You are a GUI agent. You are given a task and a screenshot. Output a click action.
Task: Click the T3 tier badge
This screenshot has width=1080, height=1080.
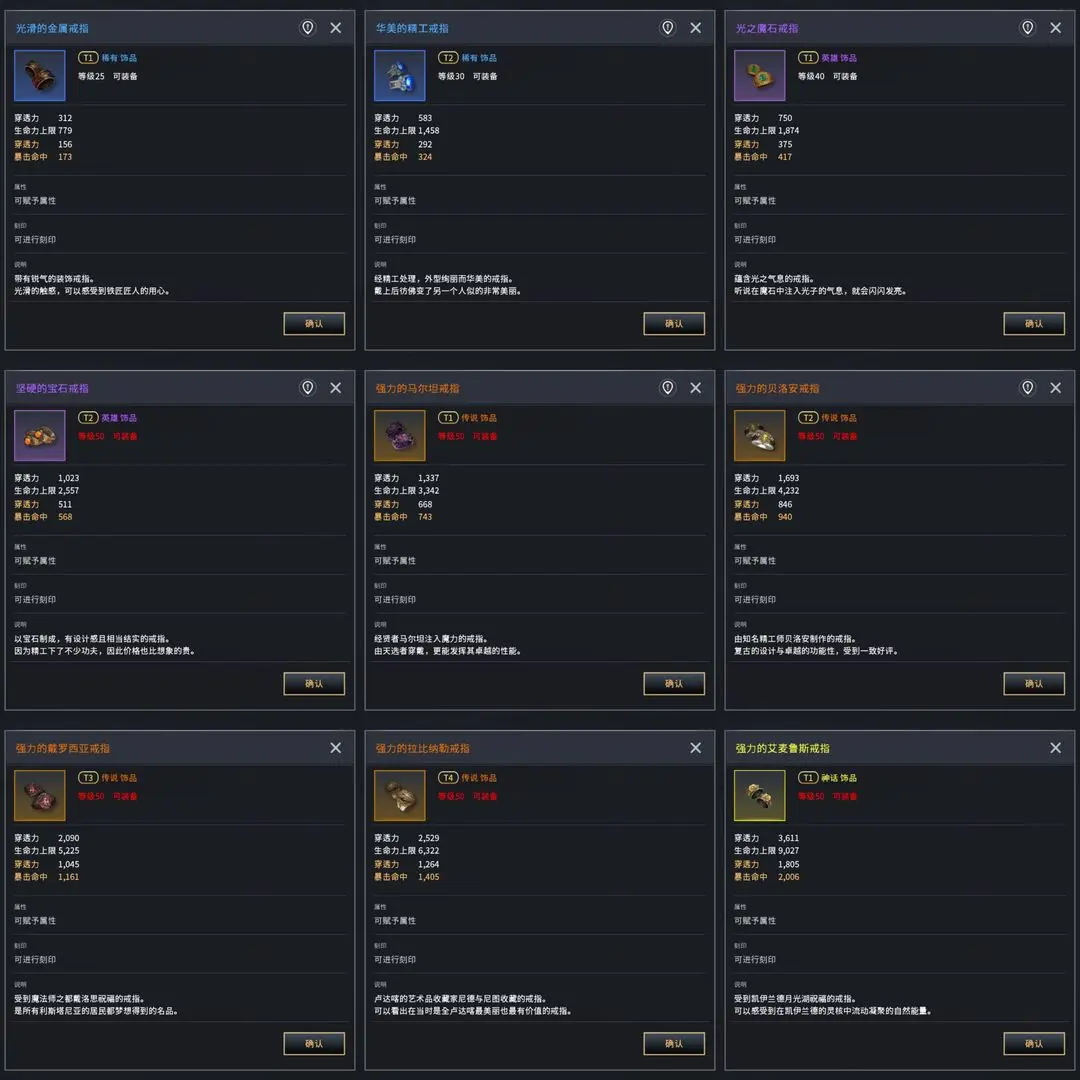[88, 778]
